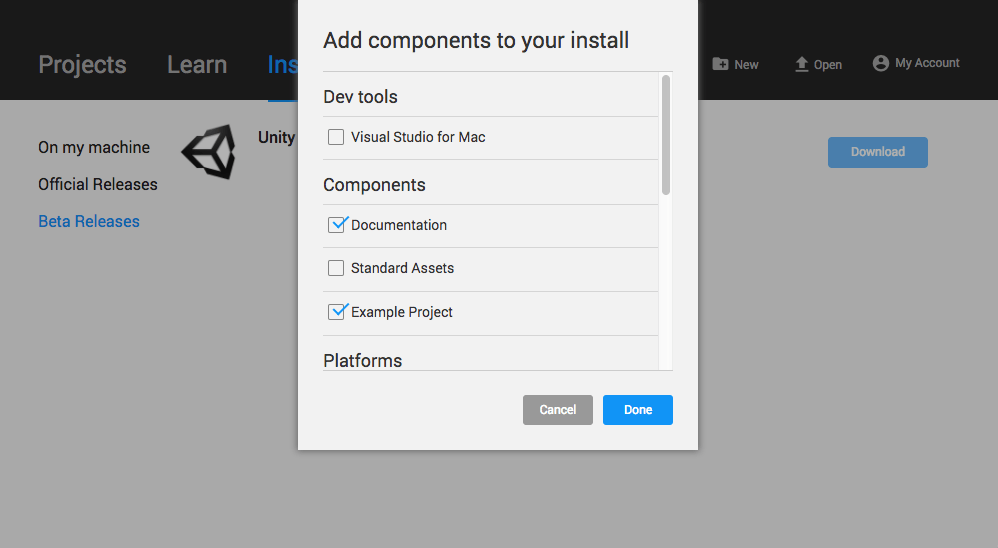The height and width of the screenshot is (548, 998).
Task: Click the My Account avatar icon
Action: tap(880, 63)
